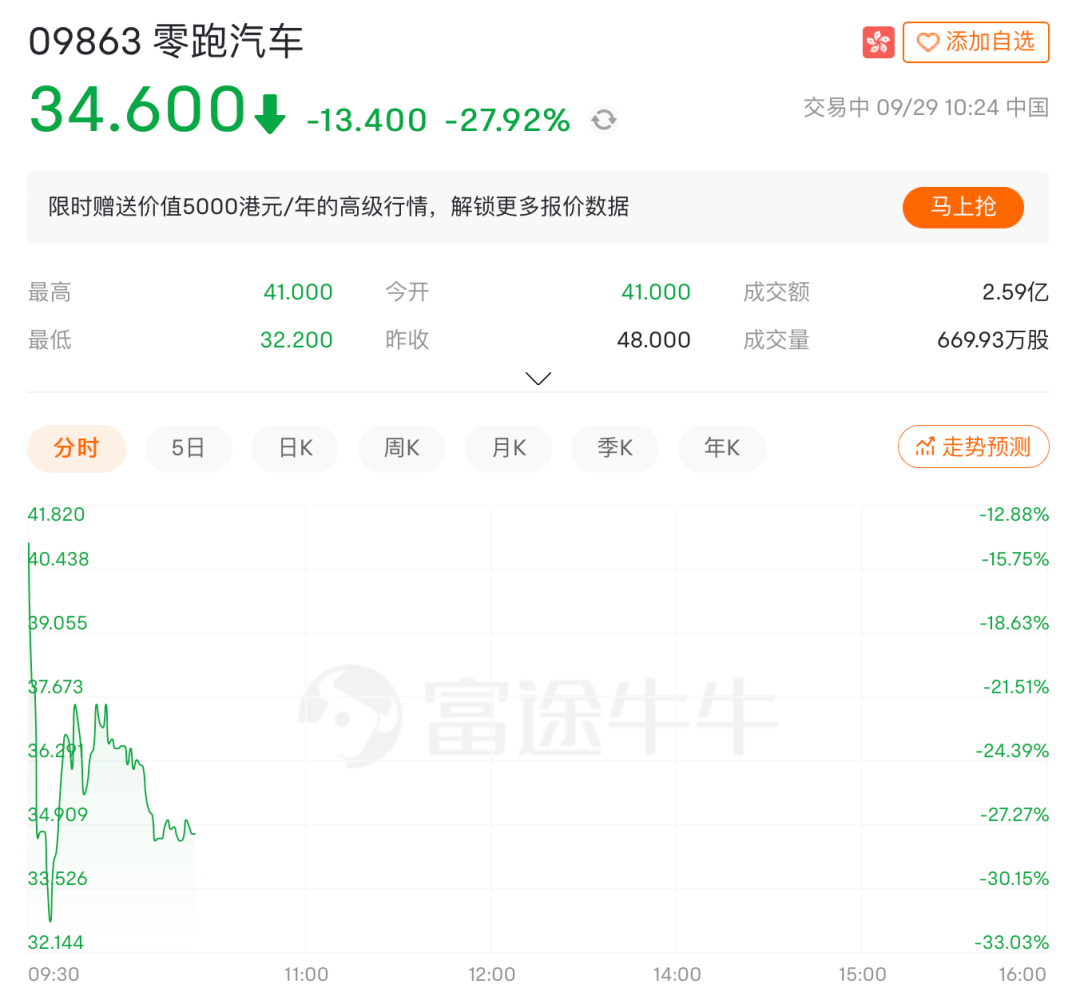Expand more quote details chevron
Image resolution: width=1080 pixels, height=1000 pixels.
[x=538, y=378]
